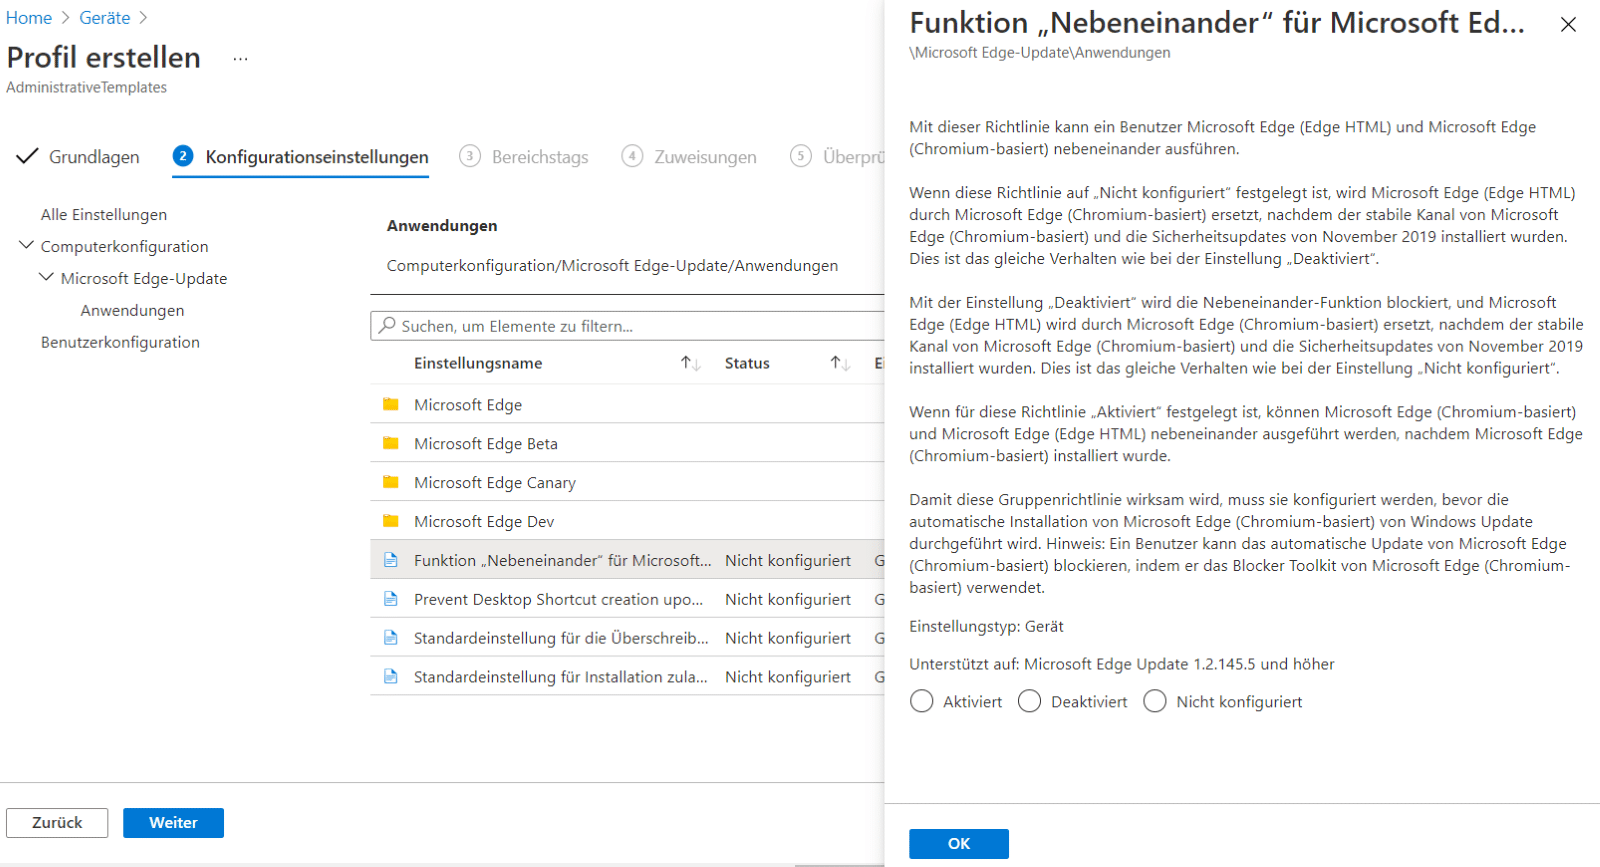Click the Zurück button

[x=57, y=823]
